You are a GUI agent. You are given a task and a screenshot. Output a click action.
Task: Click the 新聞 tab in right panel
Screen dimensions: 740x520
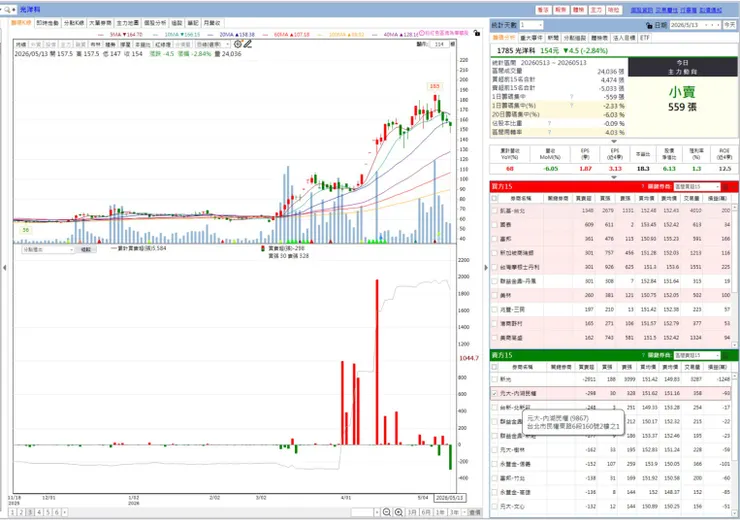[553, 38]
